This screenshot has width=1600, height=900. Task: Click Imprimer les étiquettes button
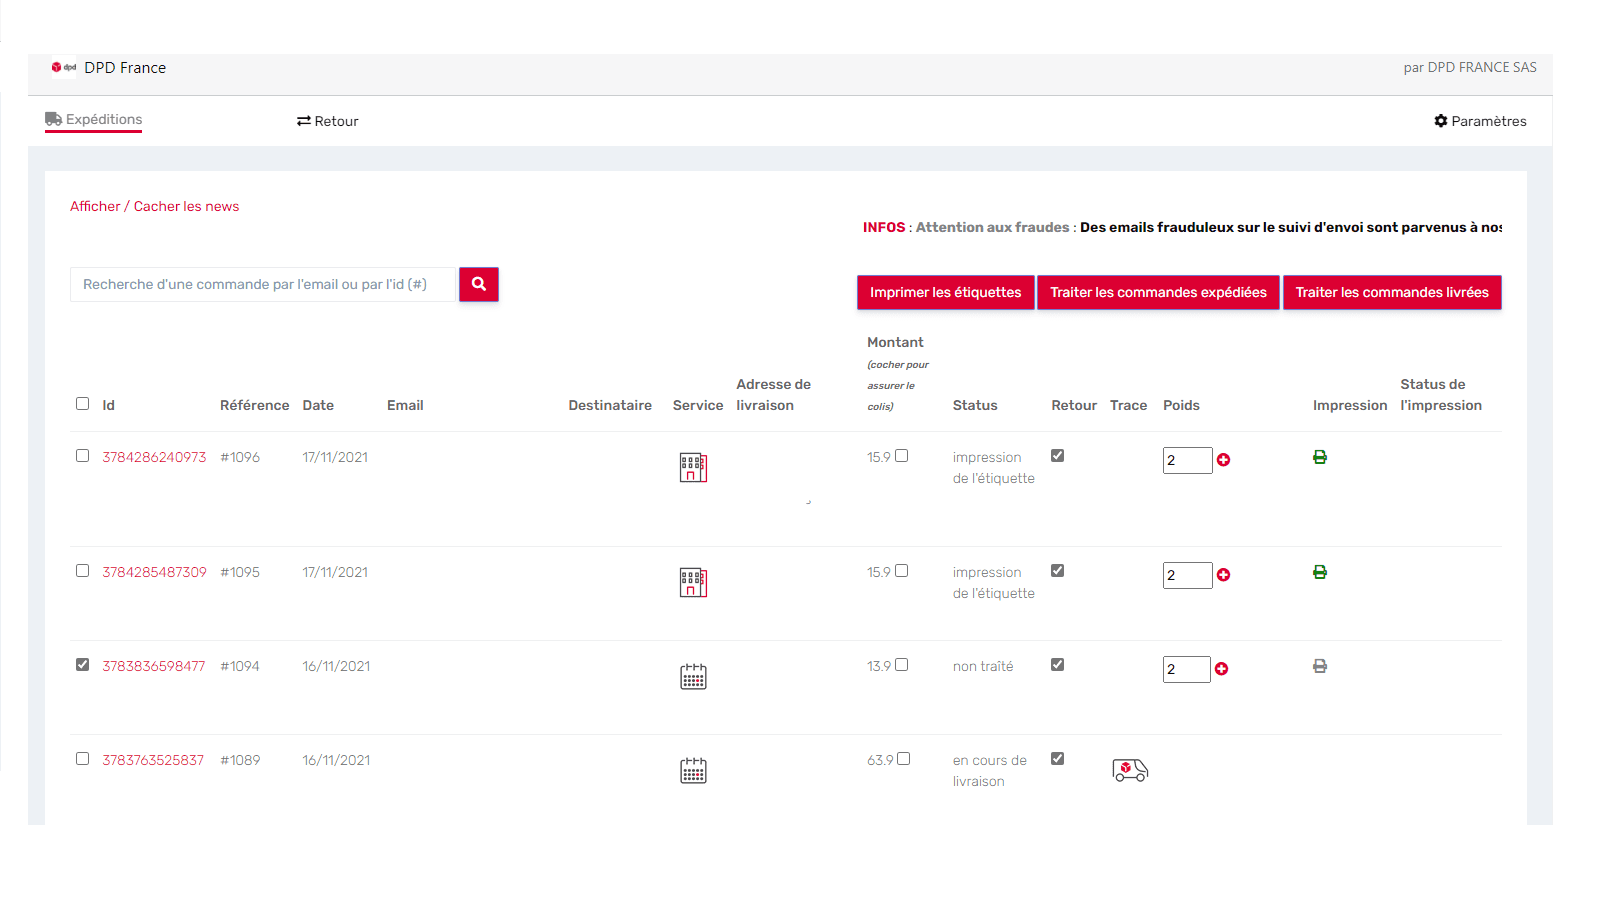coord(945,292)
